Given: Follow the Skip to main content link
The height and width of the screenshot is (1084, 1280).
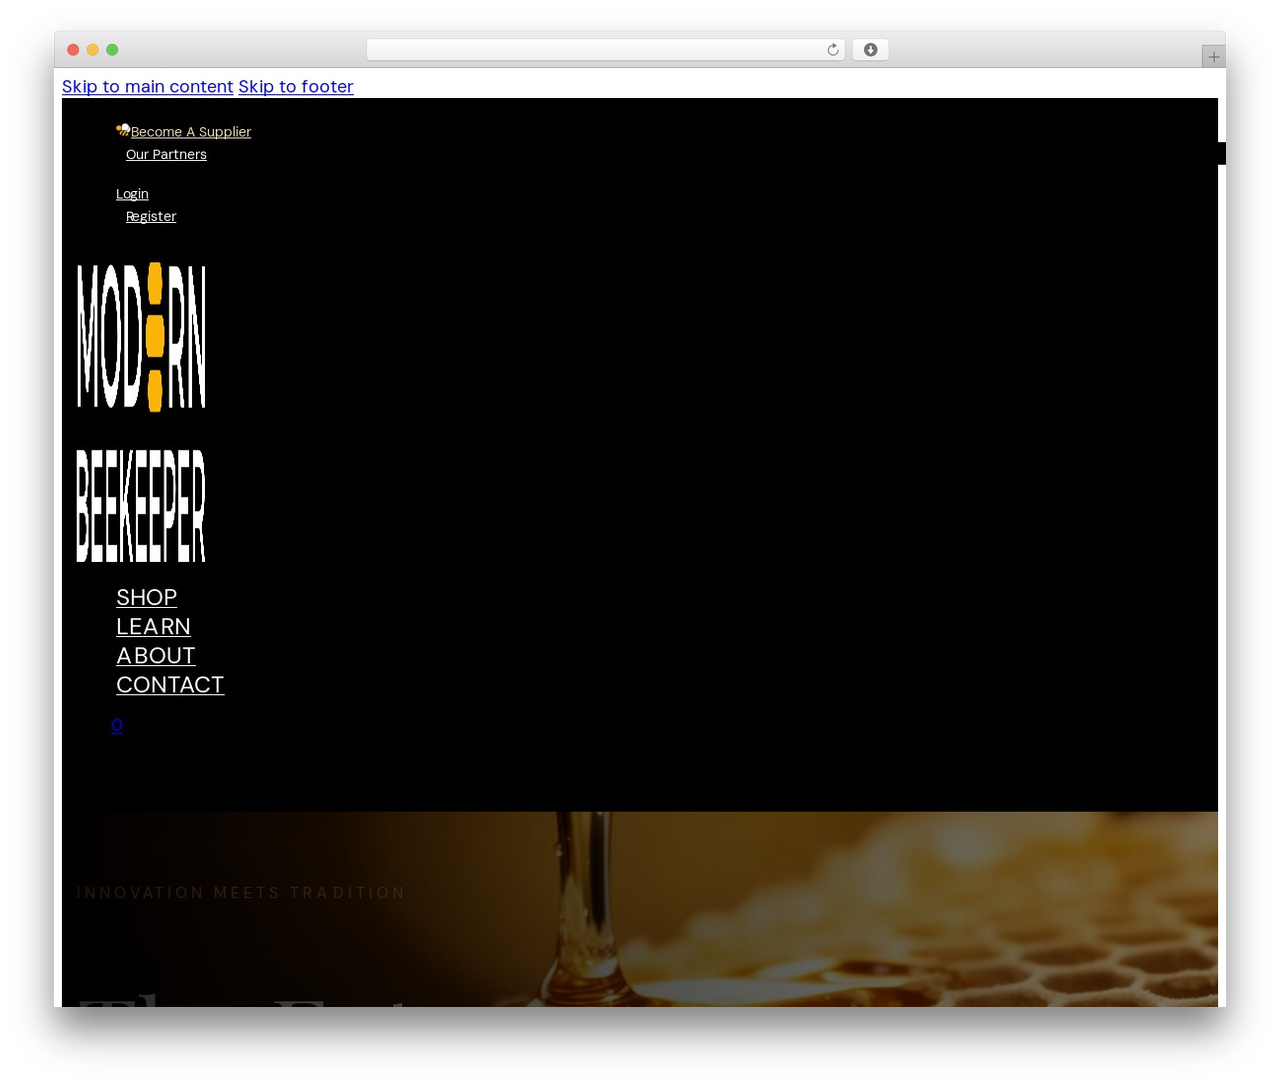Looking at the screenshot, I should pos(147,87).
